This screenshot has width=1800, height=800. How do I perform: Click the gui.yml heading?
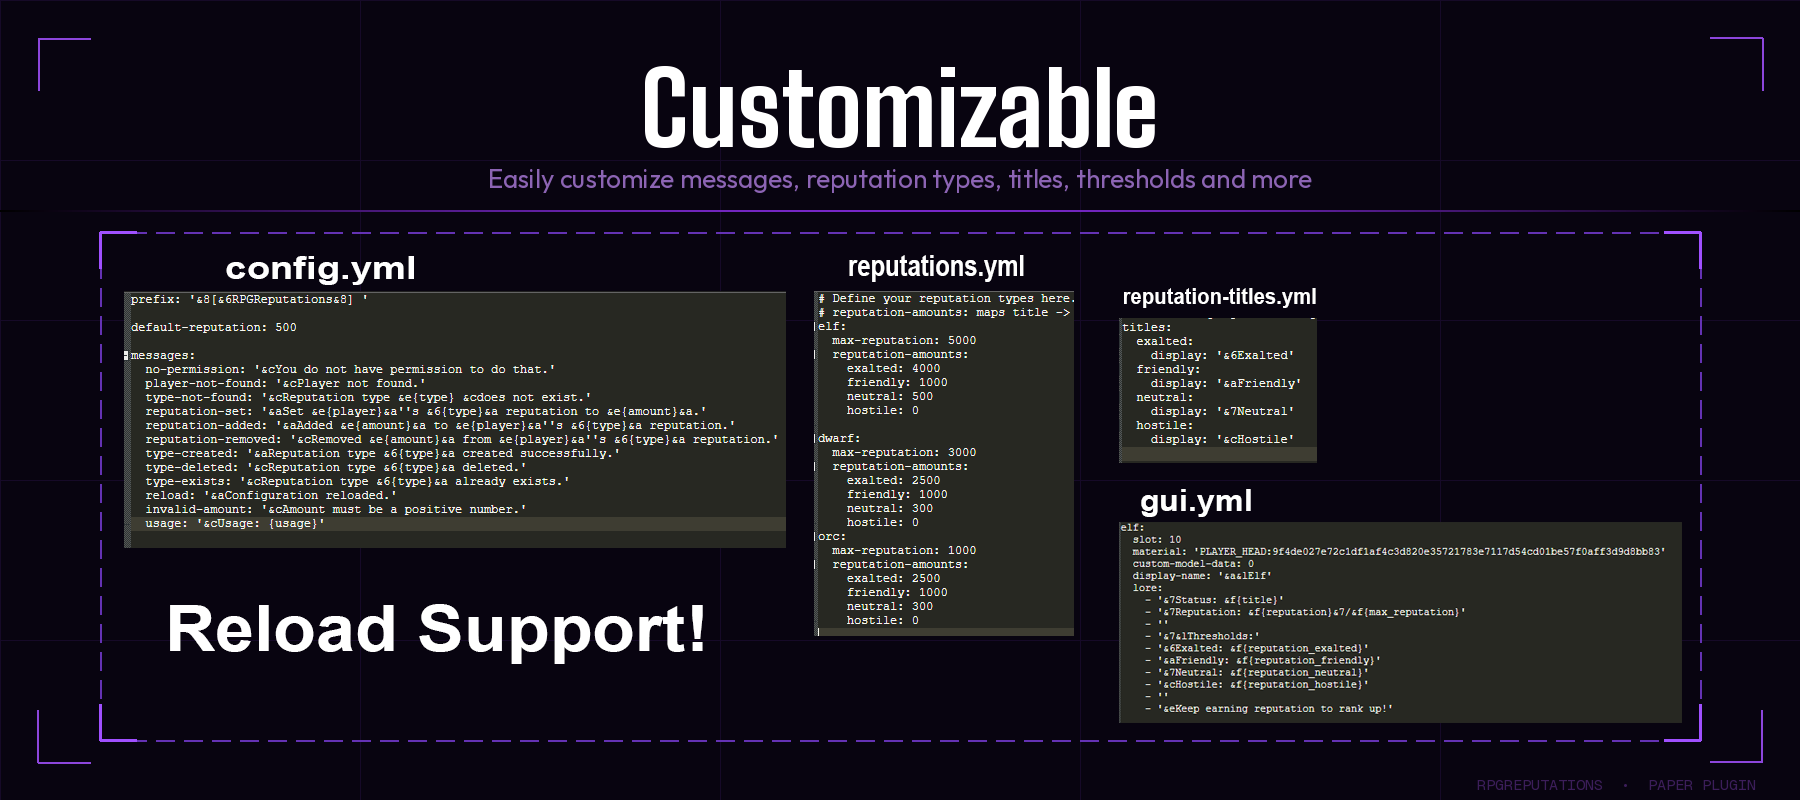[x=1196, y=500]
